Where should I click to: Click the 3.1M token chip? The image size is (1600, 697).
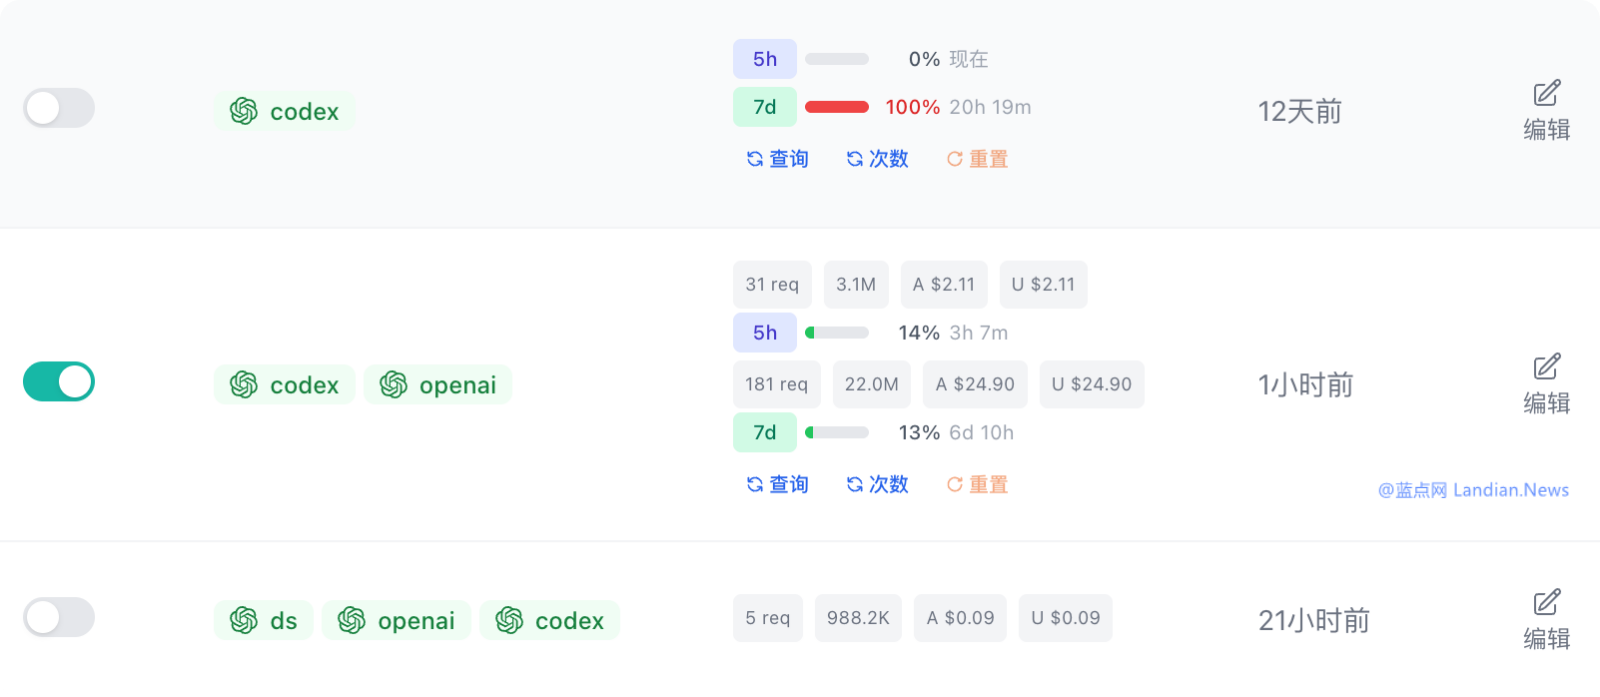(x=856, y=284)
